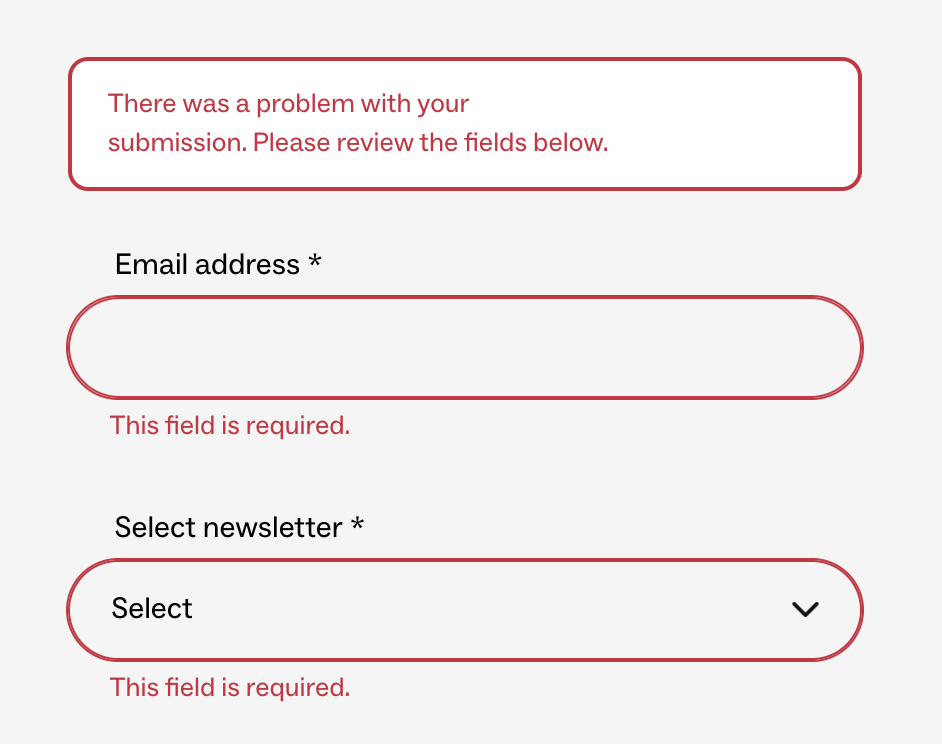Select the email address input field
The width and height of the screenshot is (942, 744).
[x=465, y=347]
